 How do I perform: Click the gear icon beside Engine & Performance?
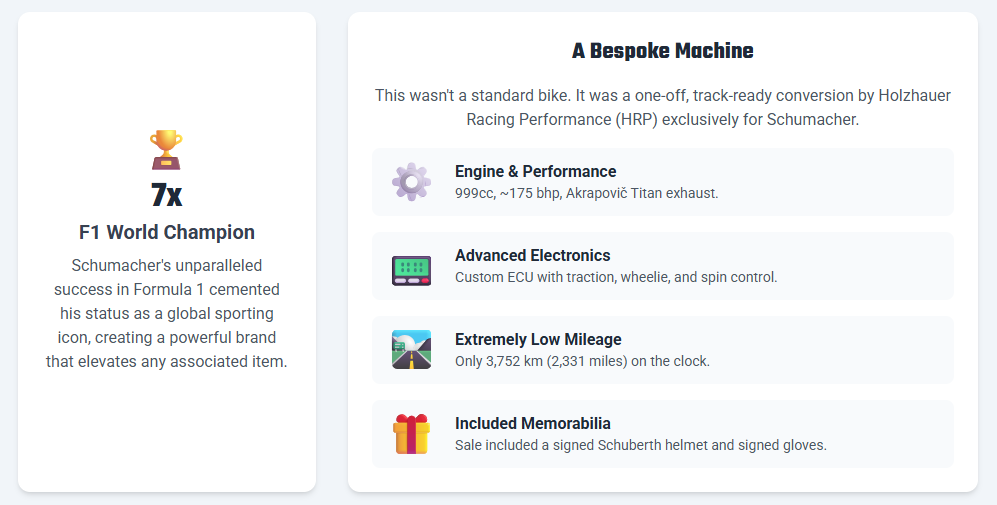[411, 182]
